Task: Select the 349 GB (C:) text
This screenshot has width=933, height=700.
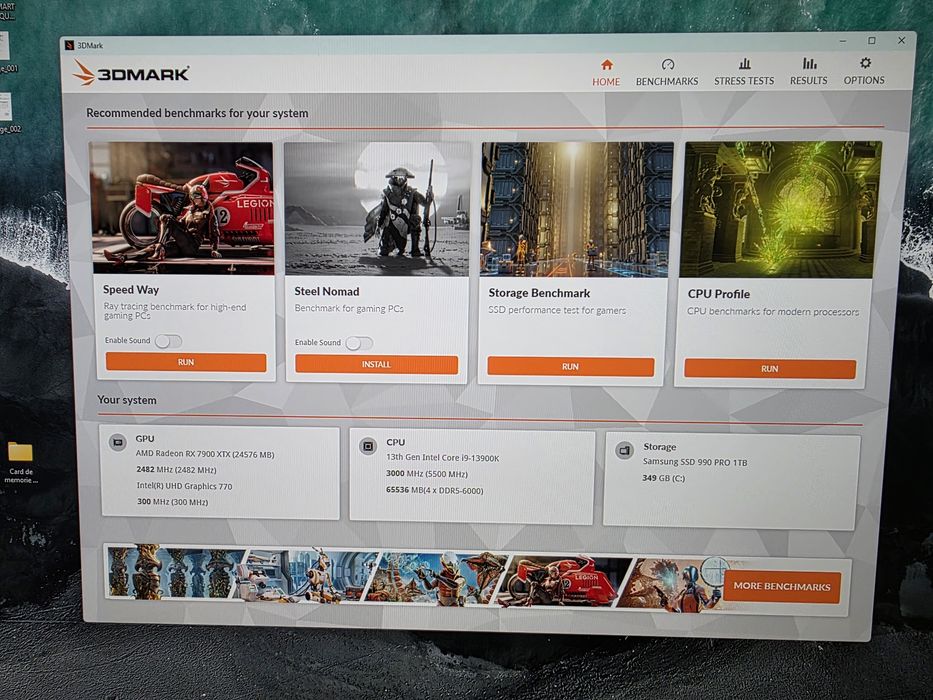Action: click(x=663, y=478)
